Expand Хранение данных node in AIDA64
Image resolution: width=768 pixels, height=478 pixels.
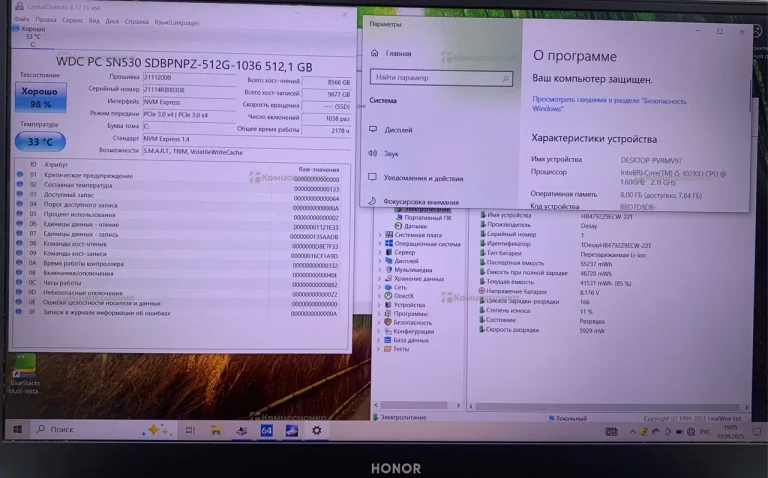pyautogui.click(x=379, y=278)
